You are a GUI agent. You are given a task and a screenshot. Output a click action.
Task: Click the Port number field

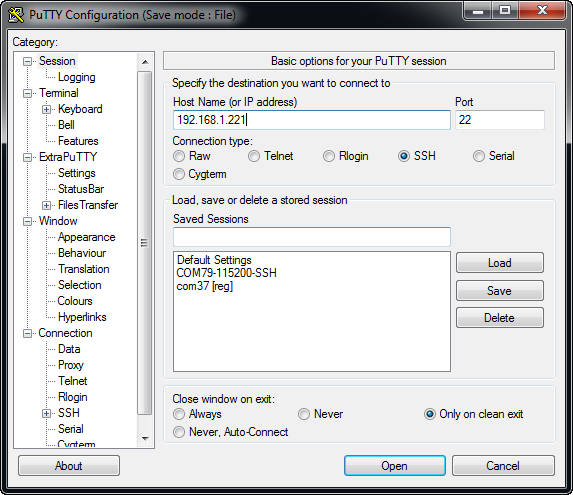point(500,120)
